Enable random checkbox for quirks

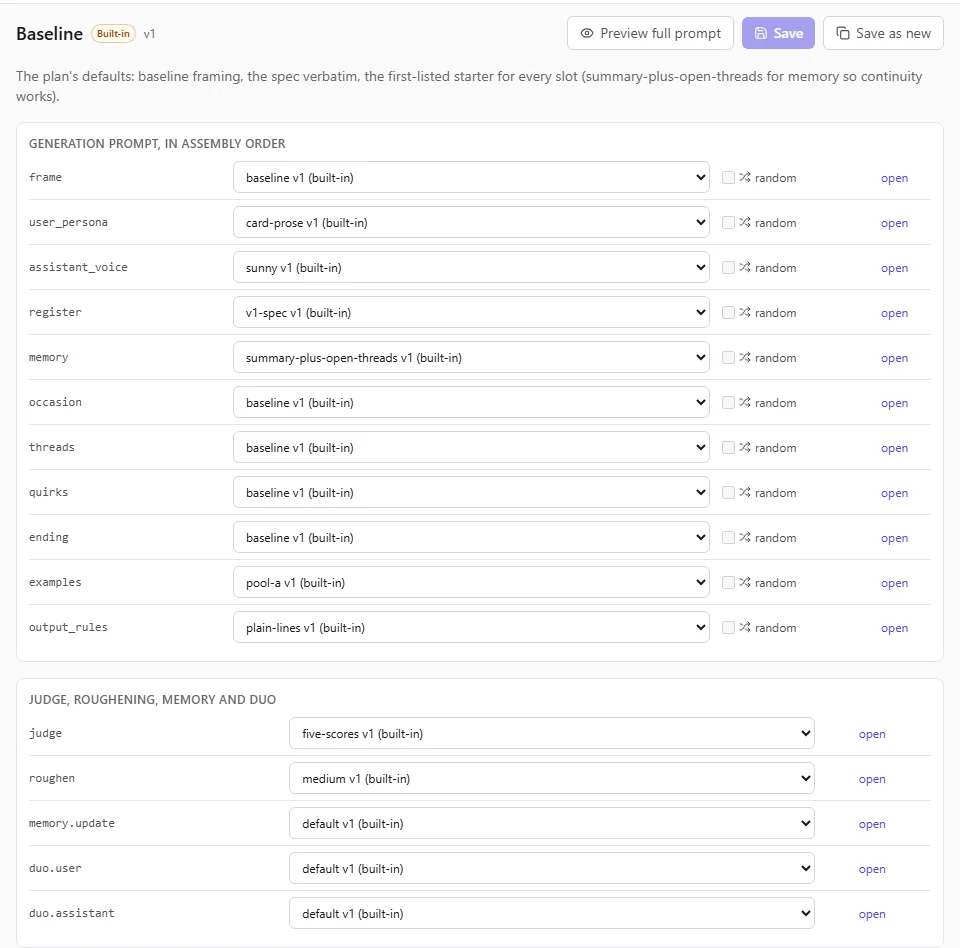[x=728, y=492]
